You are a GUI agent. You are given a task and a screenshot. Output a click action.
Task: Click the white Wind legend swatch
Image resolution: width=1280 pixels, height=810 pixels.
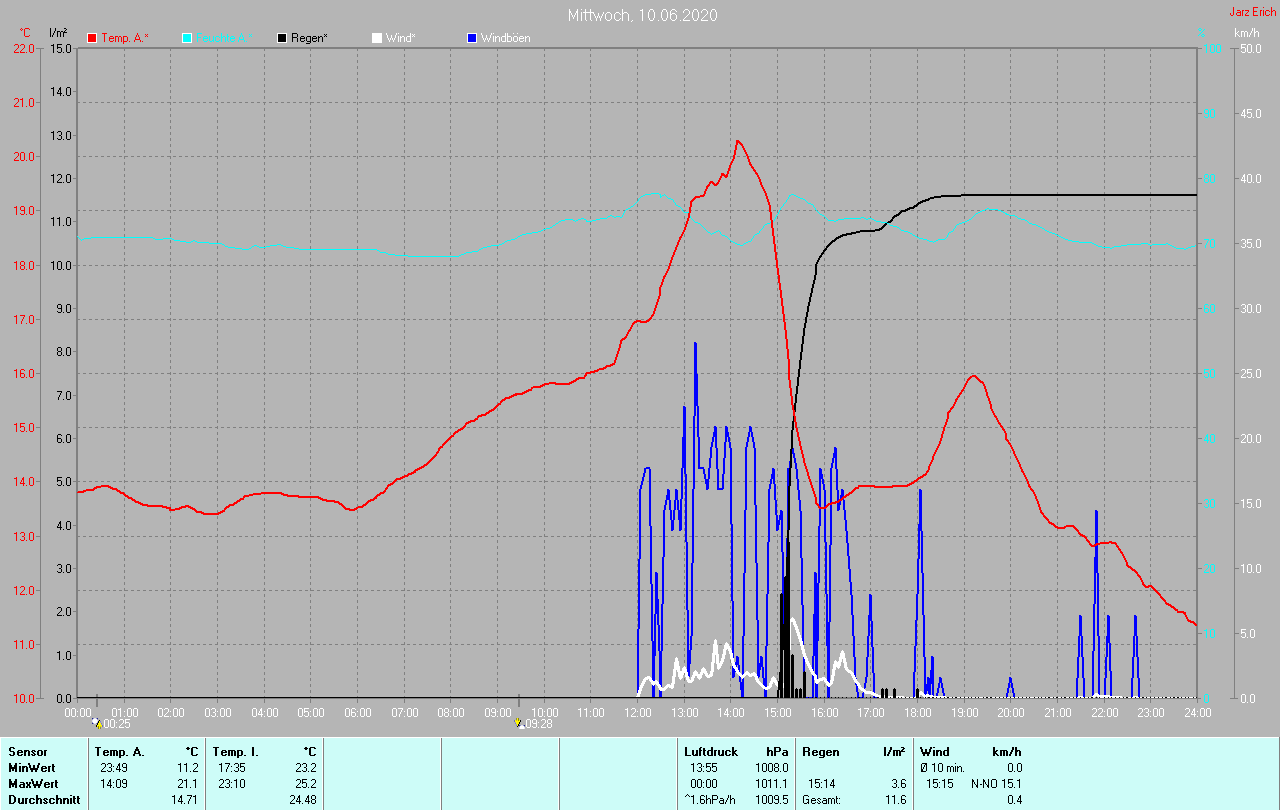377,38
